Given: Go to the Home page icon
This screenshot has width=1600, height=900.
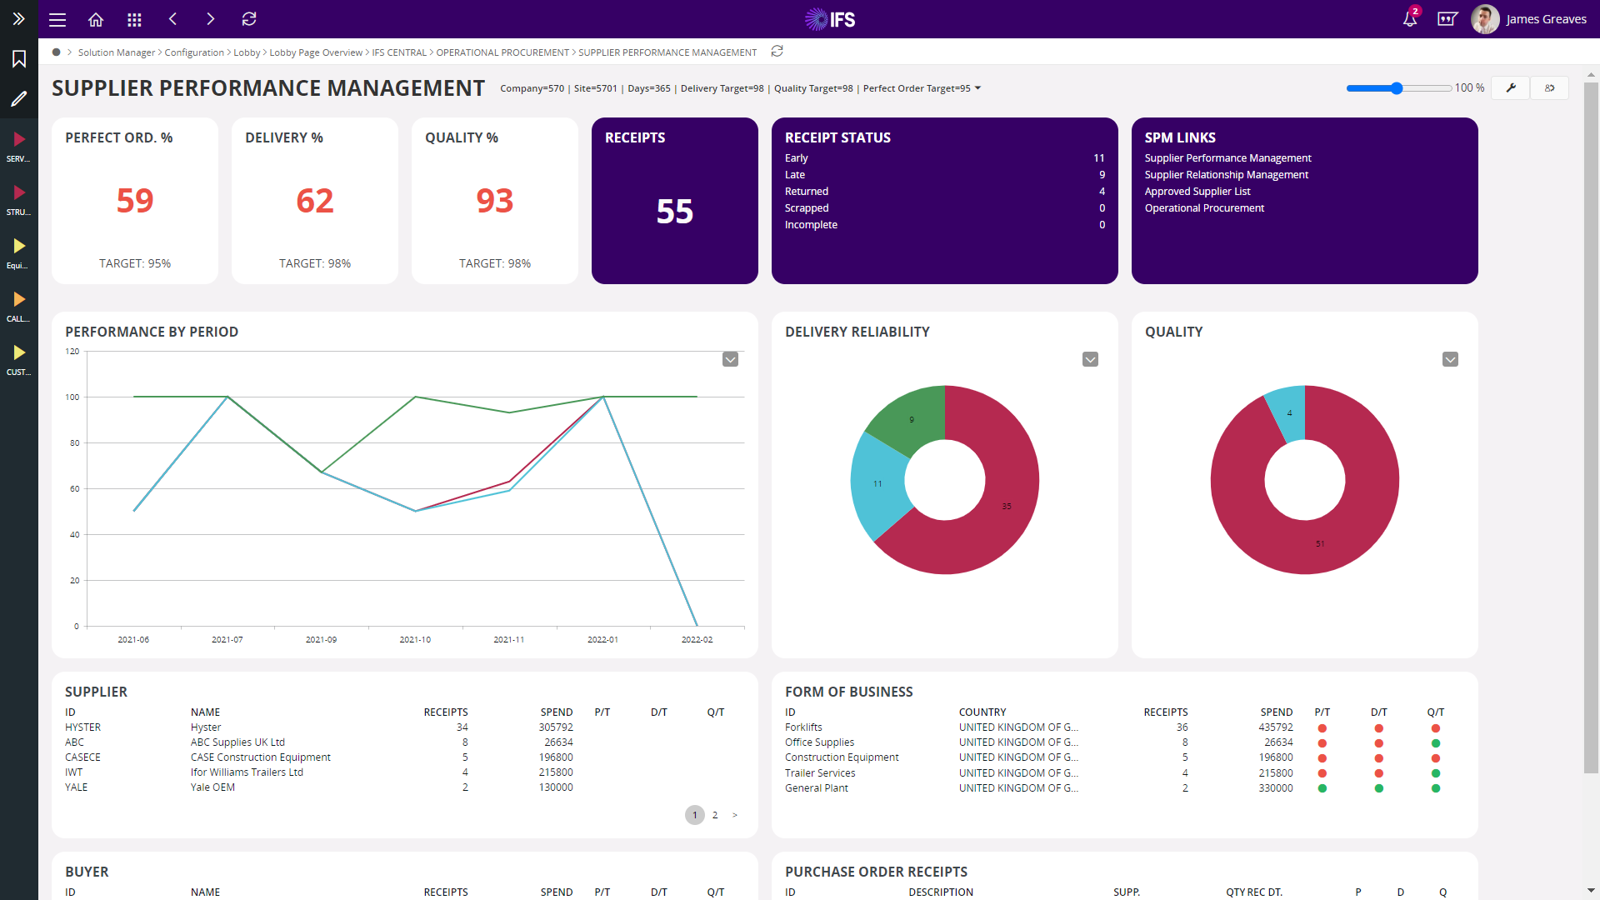Looking at the screenshot, I should pyautogui.click(x=96, y=19).
